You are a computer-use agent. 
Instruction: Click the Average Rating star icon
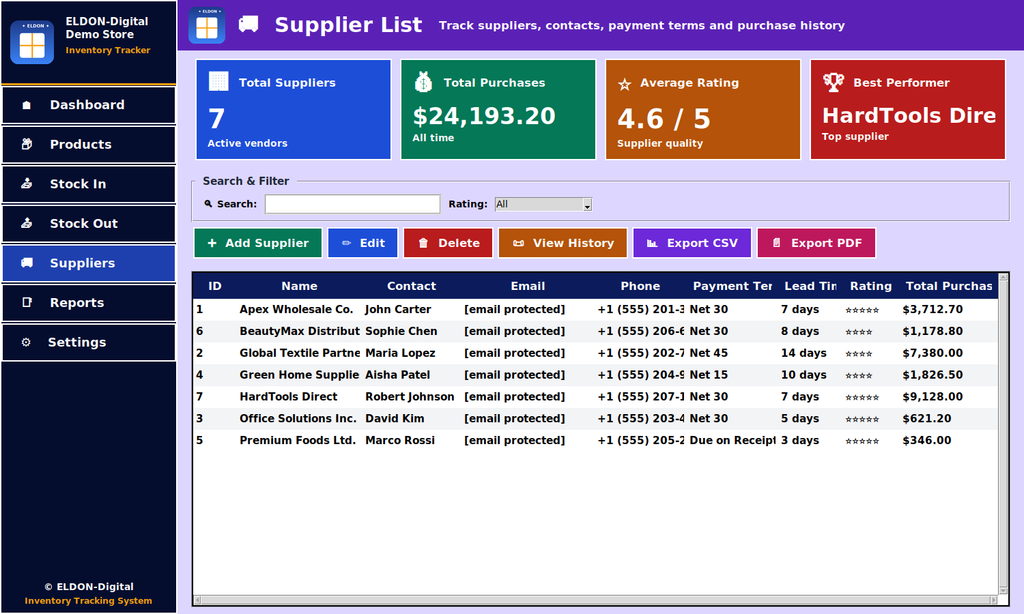[624, 84]
